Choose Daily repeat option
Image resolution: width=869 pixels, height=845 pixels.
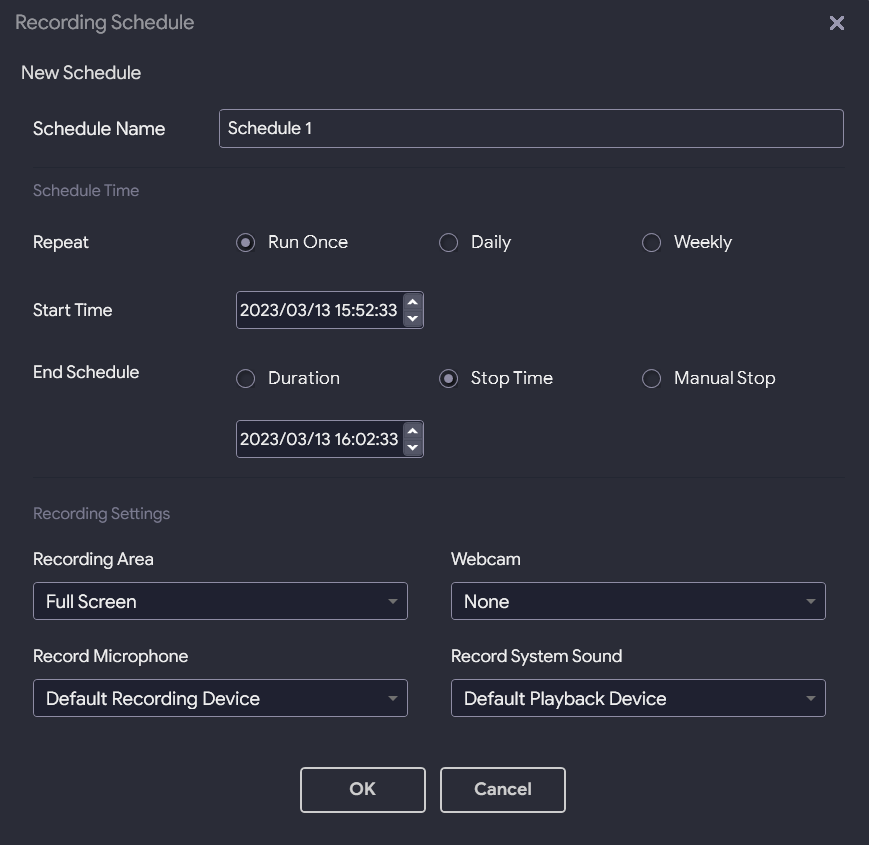point(449,243)
